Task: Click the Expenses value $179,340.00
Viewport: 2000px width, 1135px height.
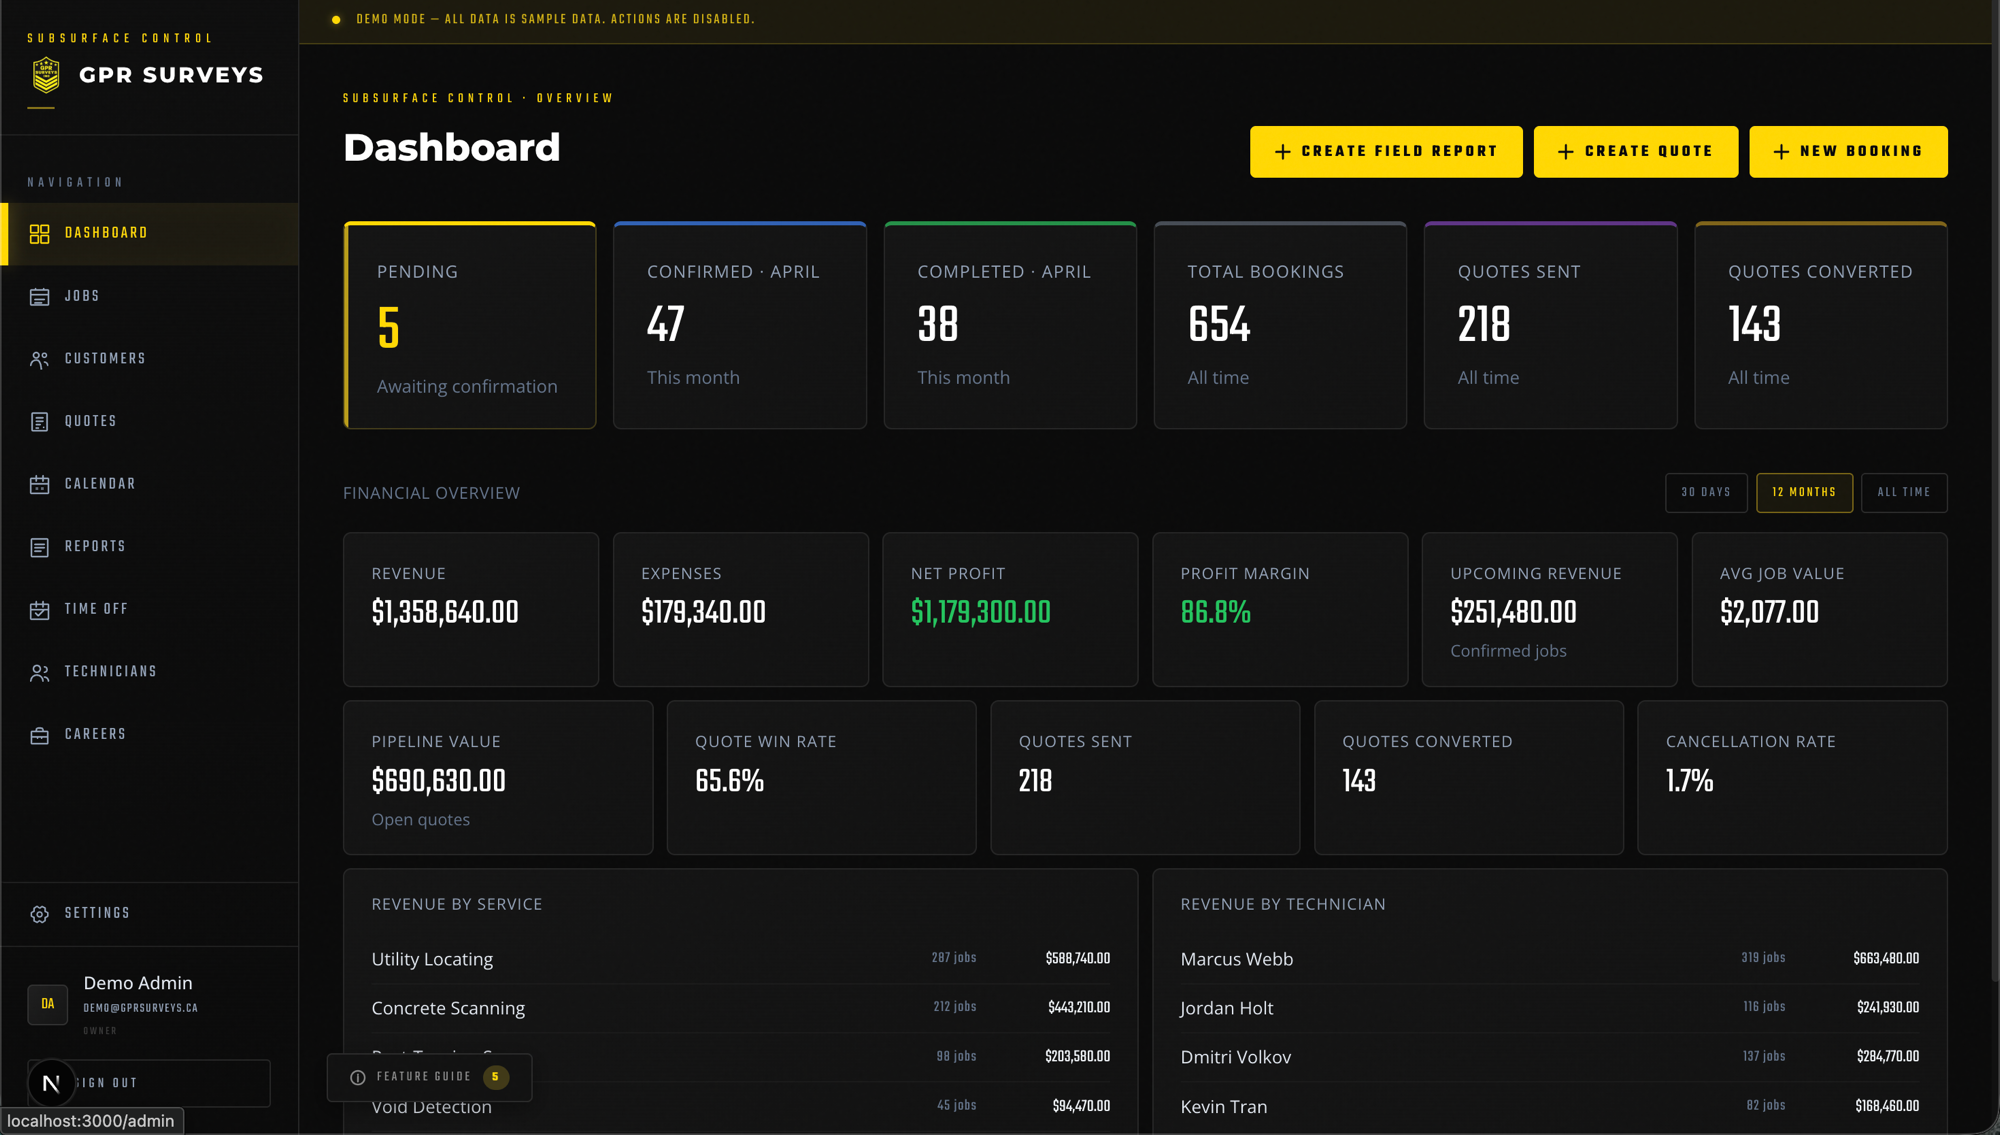Action: pyautogui.click(x=703, y=613)
